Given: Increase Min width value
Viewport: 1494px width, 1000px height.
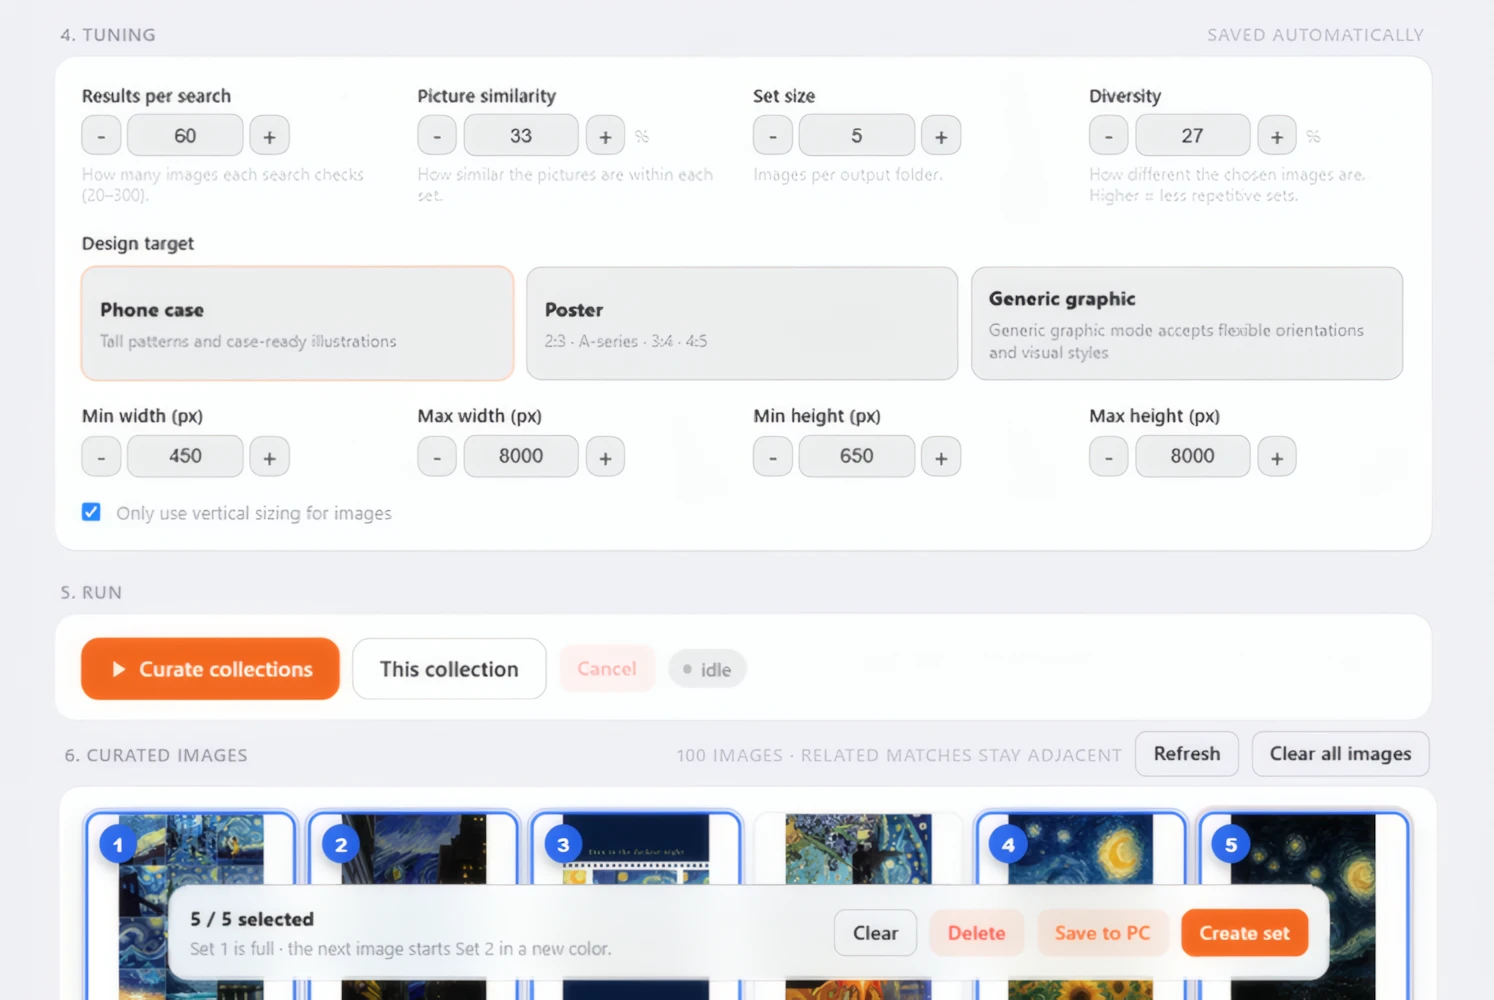Looking at the screenshot, I should click(x=269, y=457).
